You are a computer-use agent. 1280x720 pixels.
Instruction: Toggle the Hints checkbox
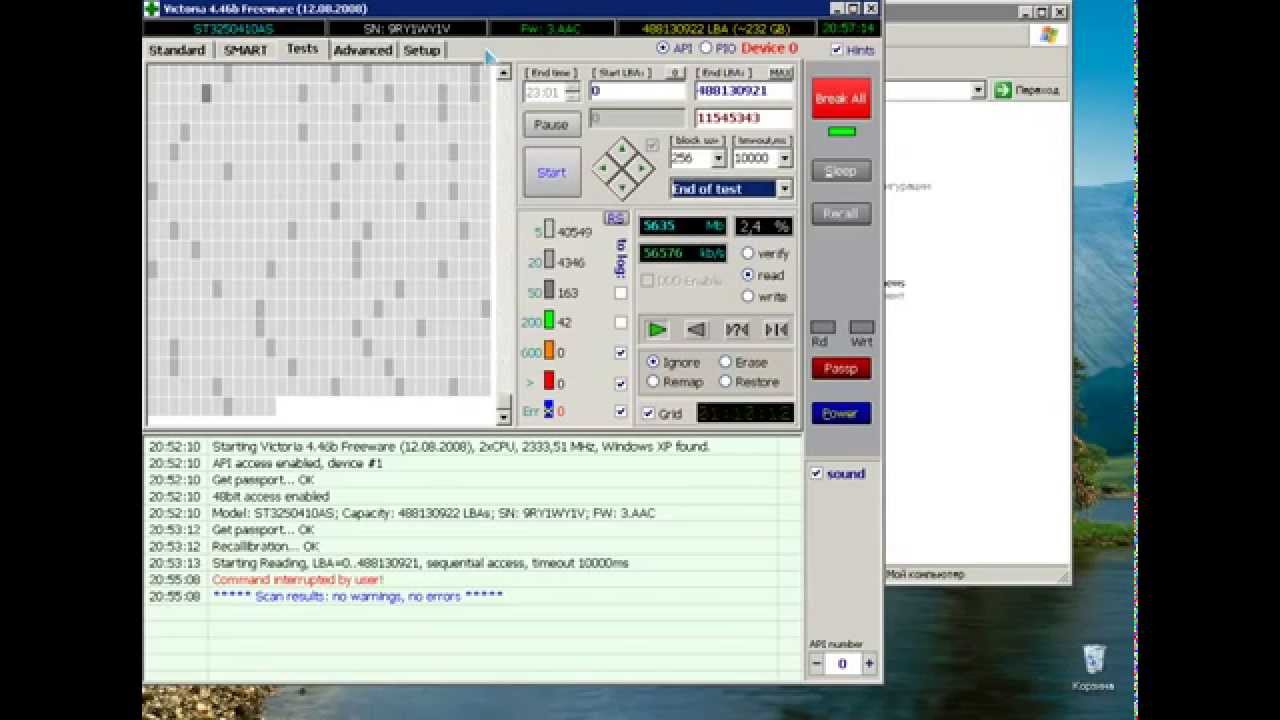tap(836, 50)
